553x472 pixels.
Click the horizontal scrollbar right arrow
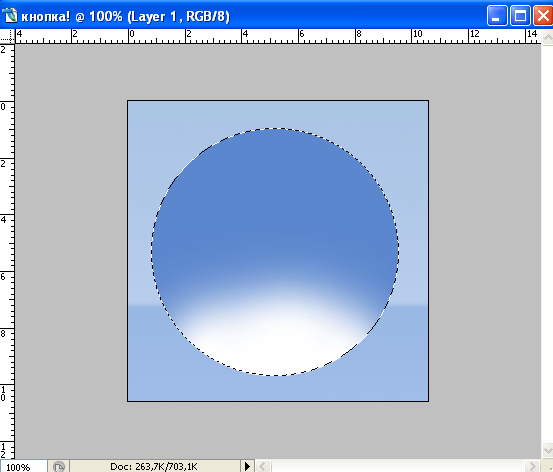coord(532,466)
